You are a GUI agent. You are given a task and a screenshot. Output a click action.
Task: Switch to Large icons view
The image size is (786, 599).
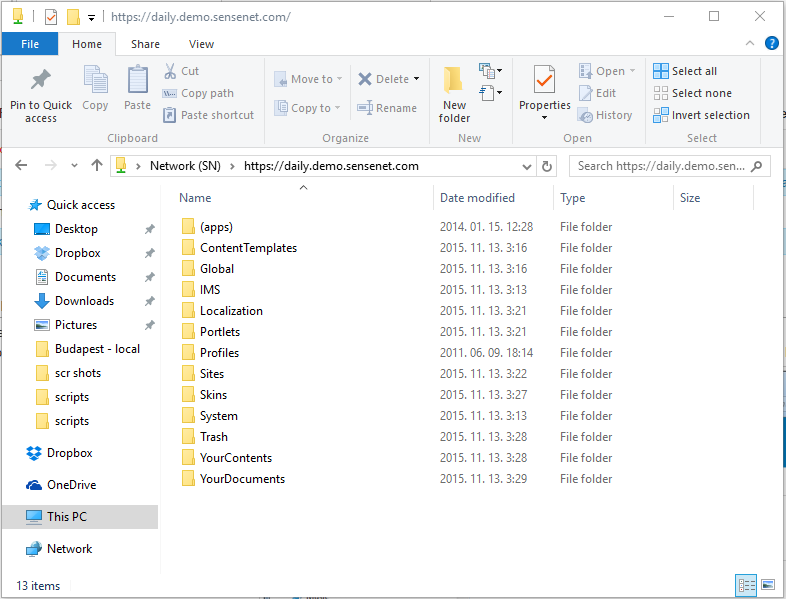tap(768, 585)
